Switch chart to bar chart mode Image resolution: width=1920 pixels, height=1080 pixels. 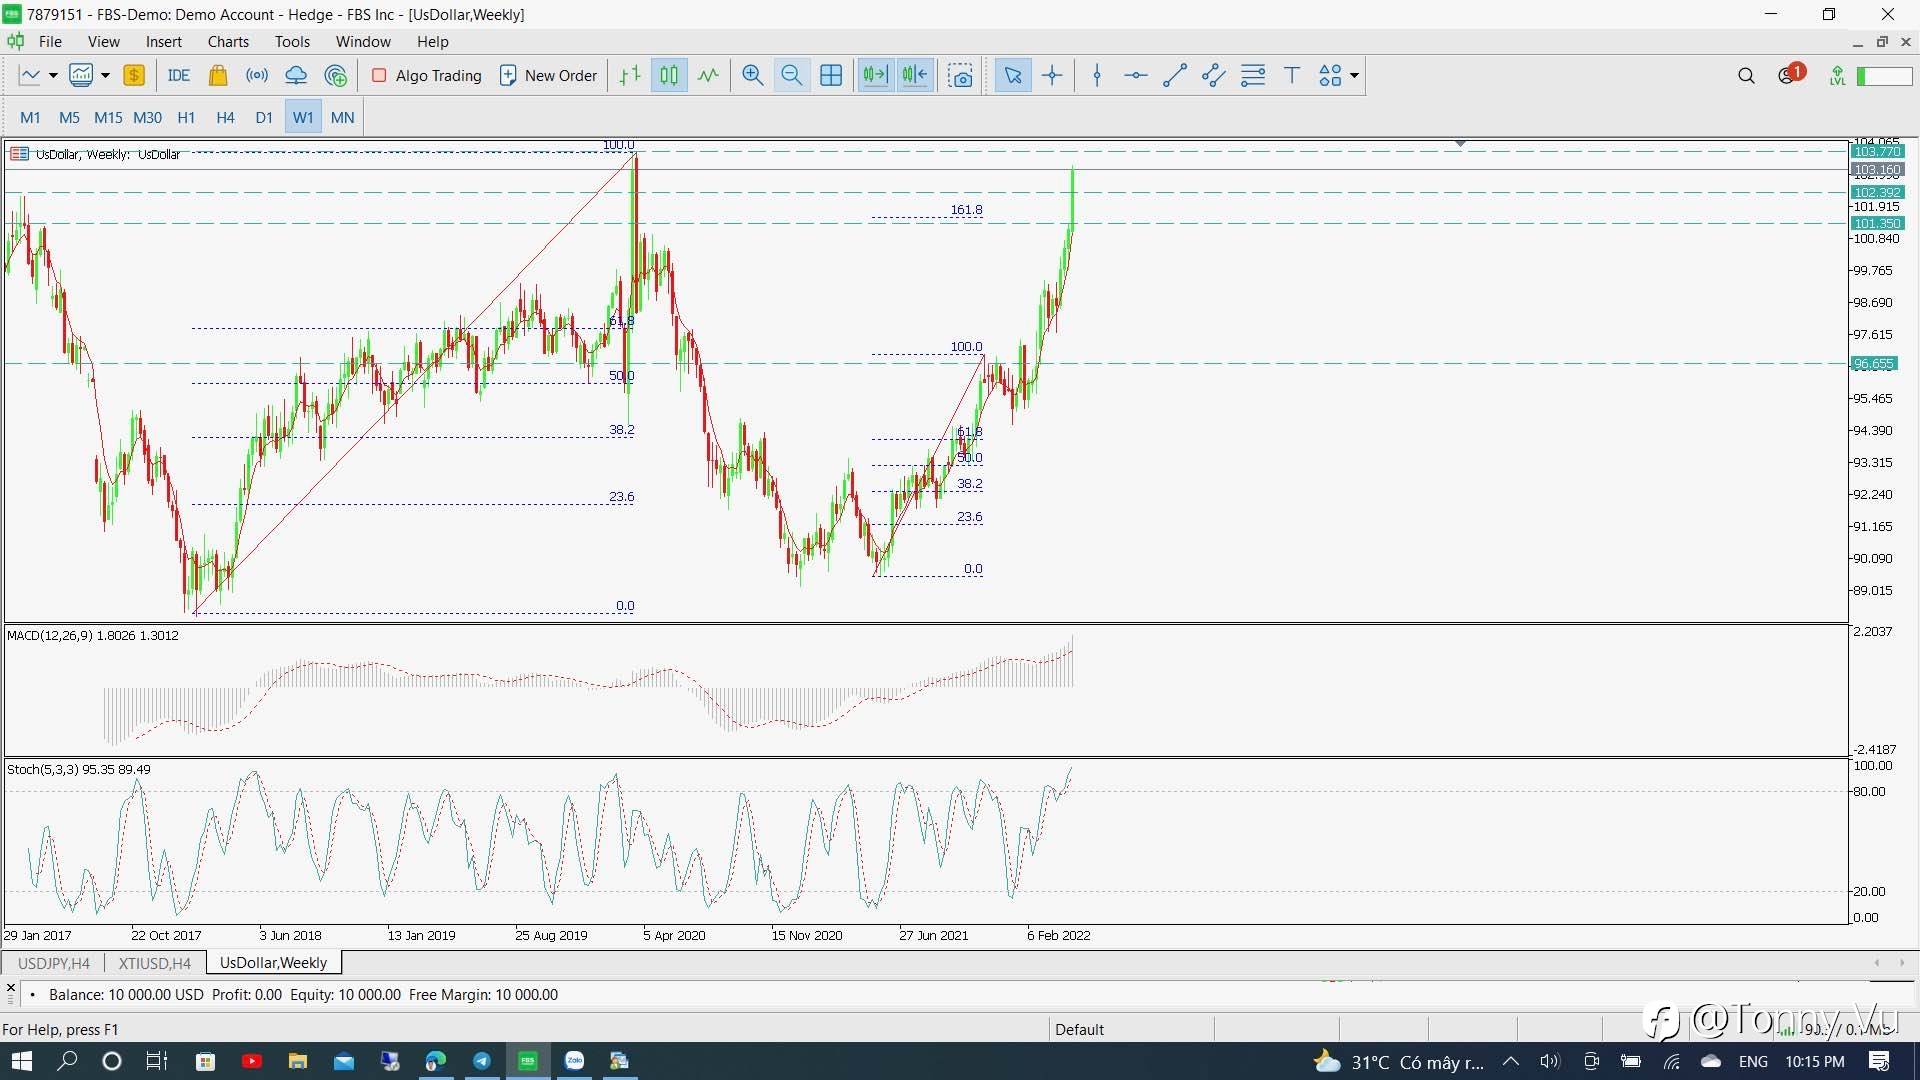point(630,75)
